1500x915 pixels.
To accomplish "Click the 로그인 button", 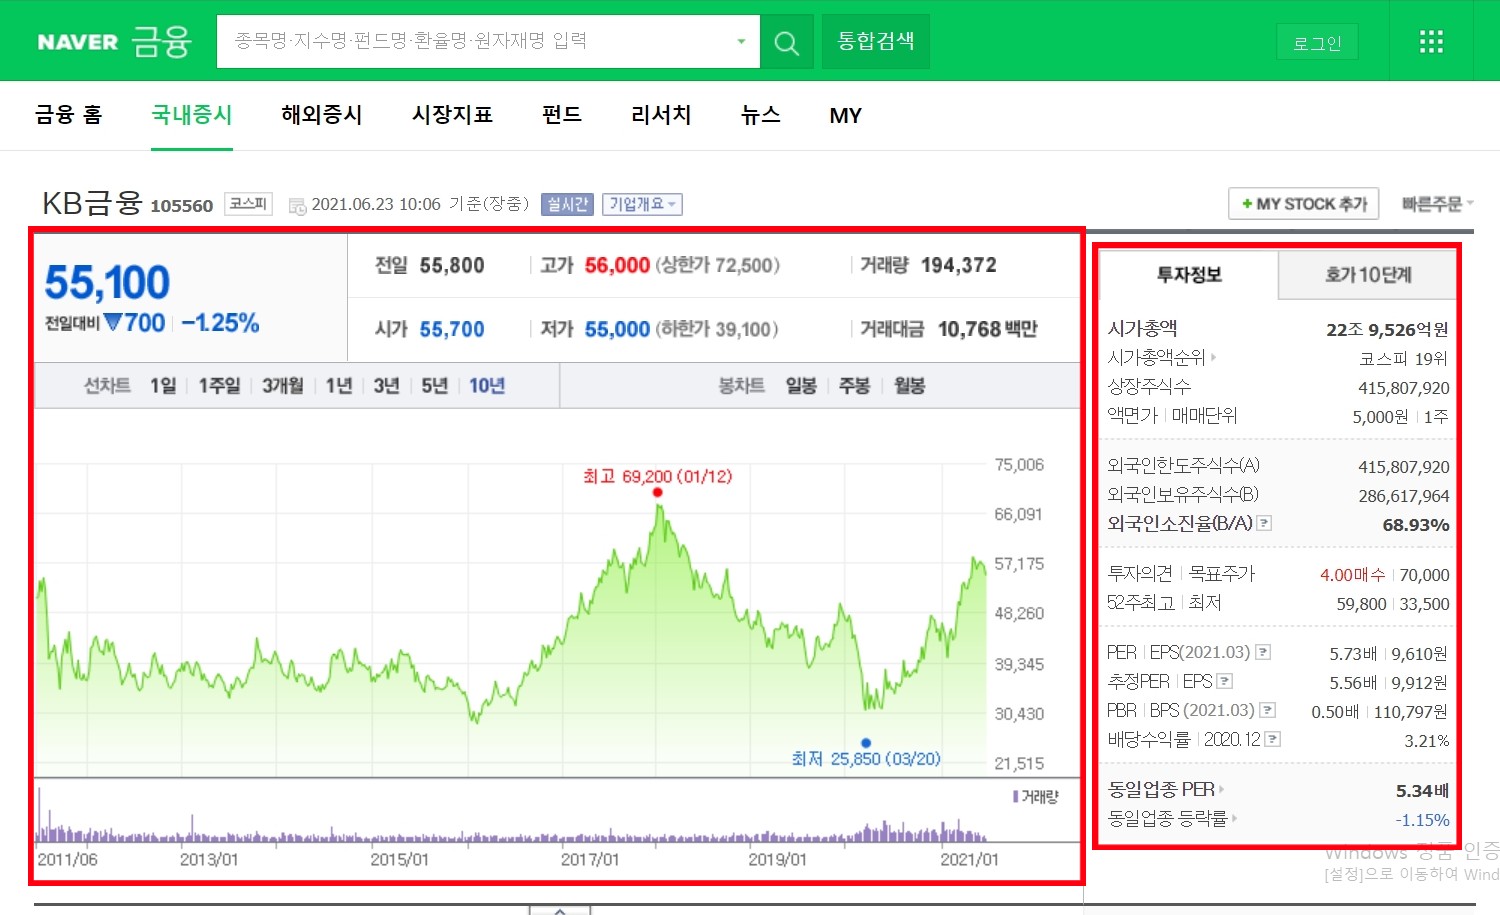I will pos(1317,43).
